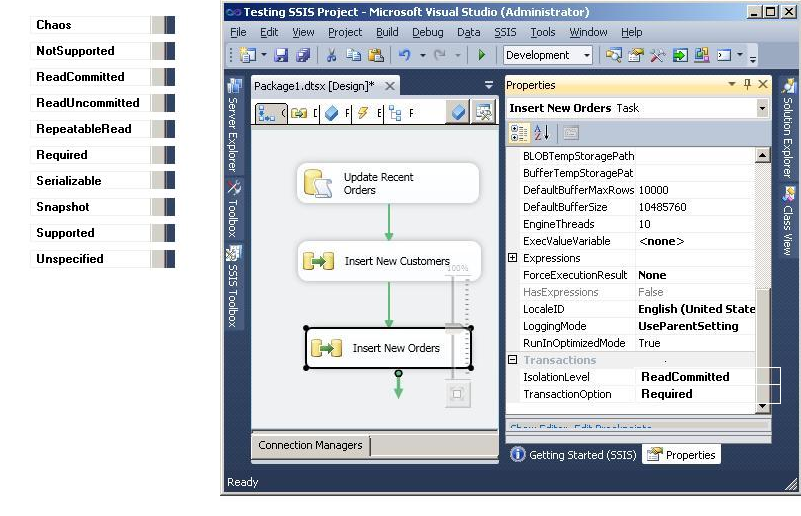Image resolution: width=801 pixels, height=516 pixels.
Task: Switch to the Control Flow designer tab
Action: click(x=271, y=113)
